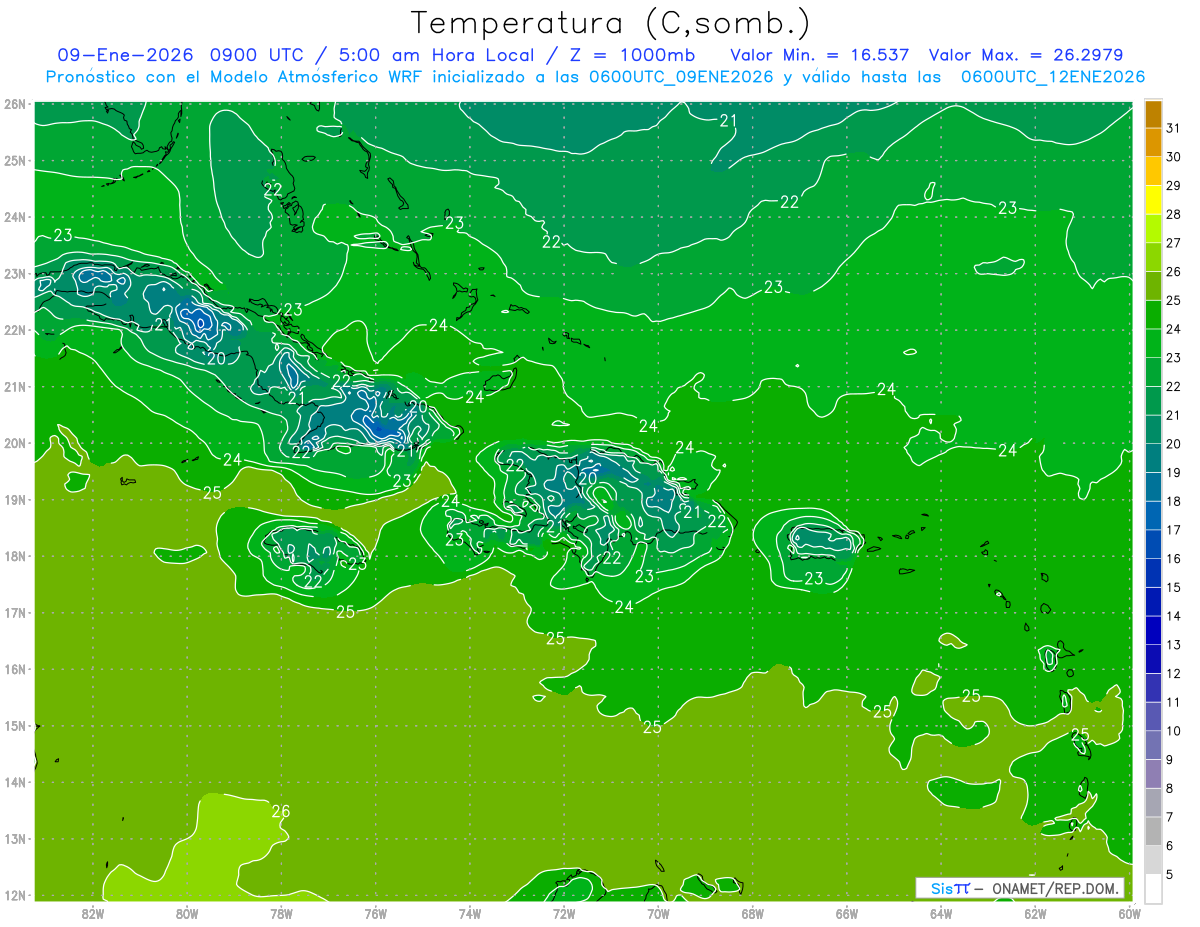Click the "19N" latitude axis label

tap(15, 499)
